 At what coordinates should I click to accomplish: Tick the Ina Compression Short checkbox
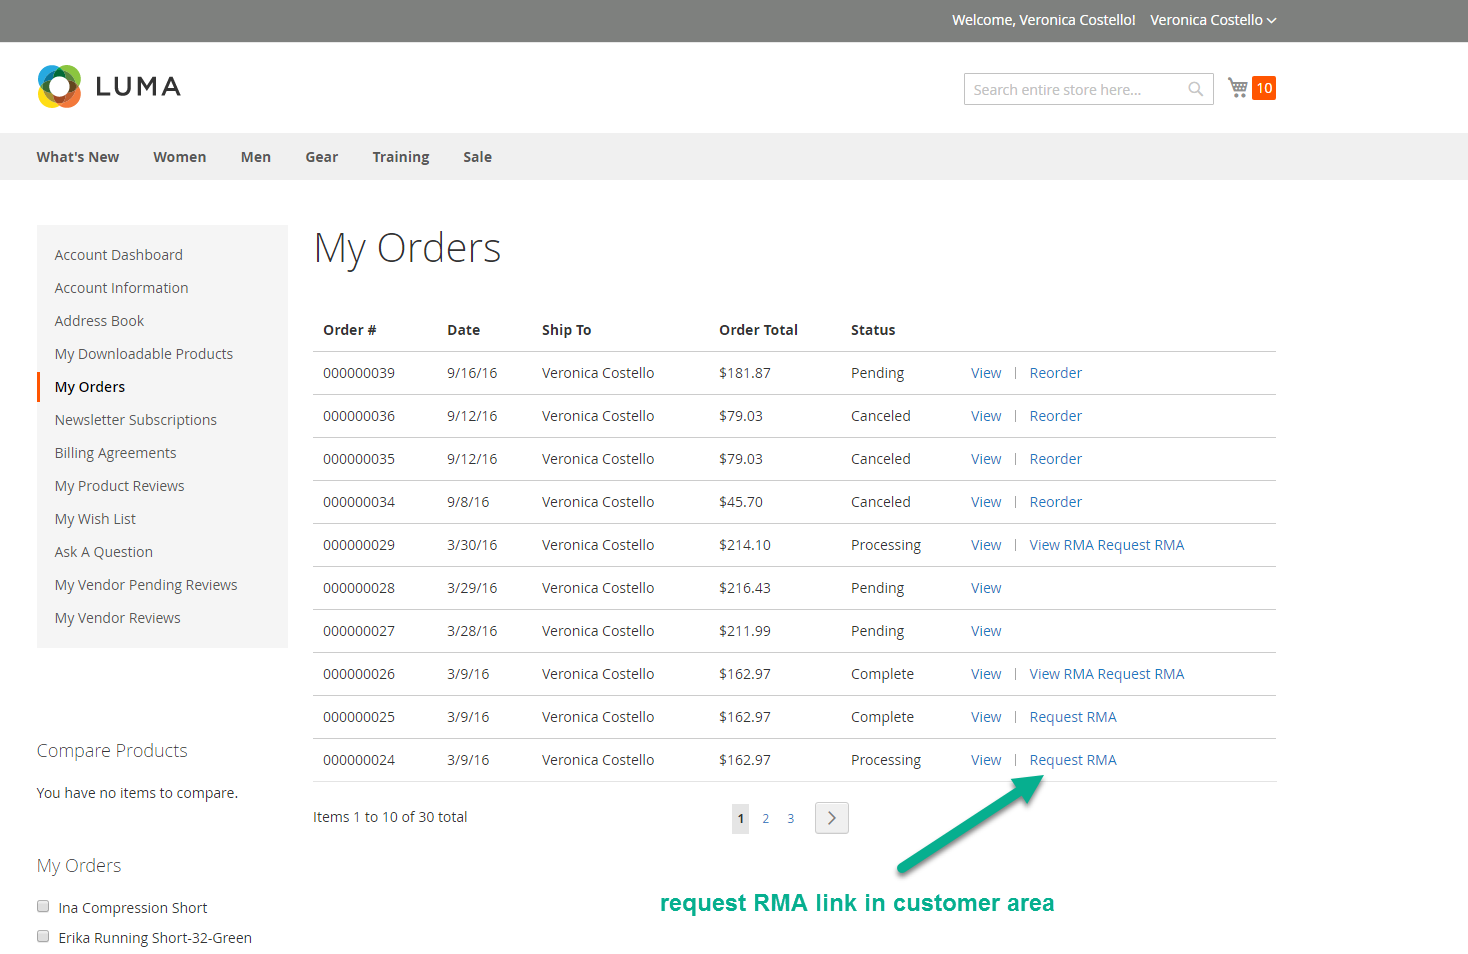[x=43, y=906]
